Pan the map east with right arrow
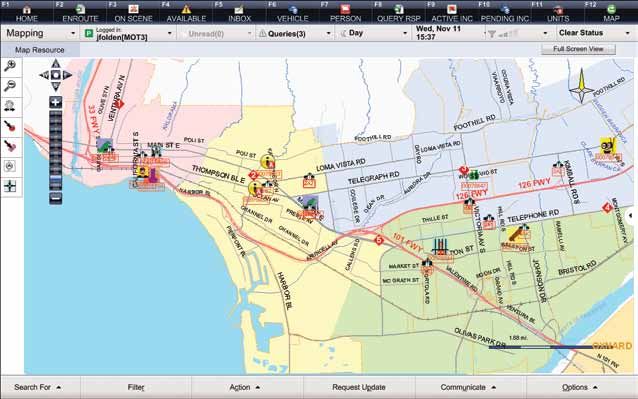 (67, 75)
